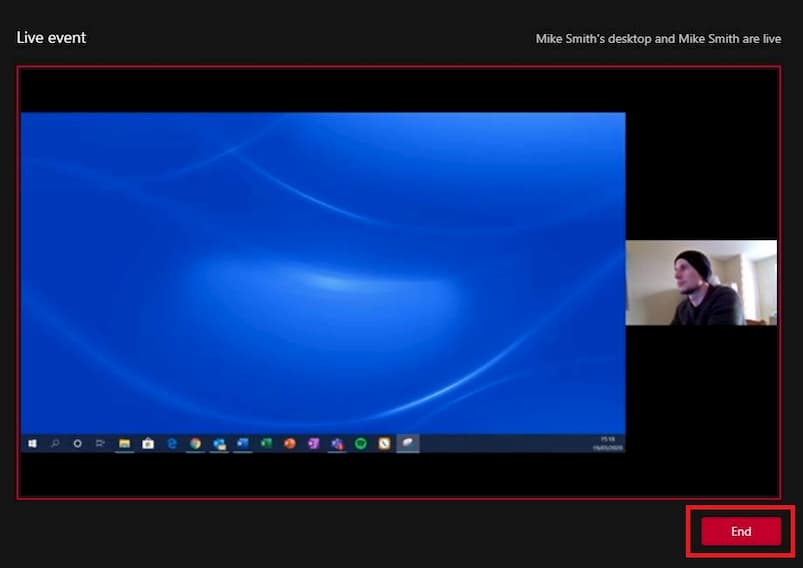Click the highlighted active app taskbar icon
Screen dimensions: 803x568
click(x=408, y=444)
